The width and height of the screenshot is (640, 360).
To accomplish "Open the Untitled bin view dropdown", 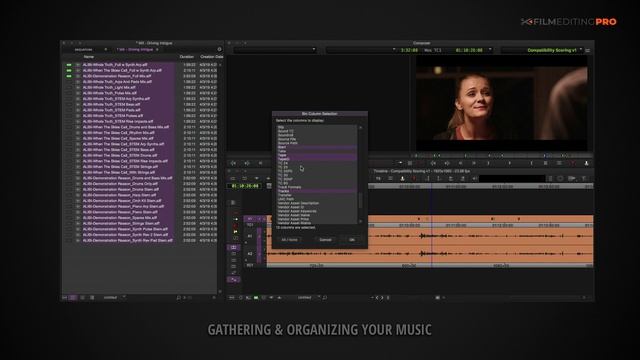I will 114,298.
